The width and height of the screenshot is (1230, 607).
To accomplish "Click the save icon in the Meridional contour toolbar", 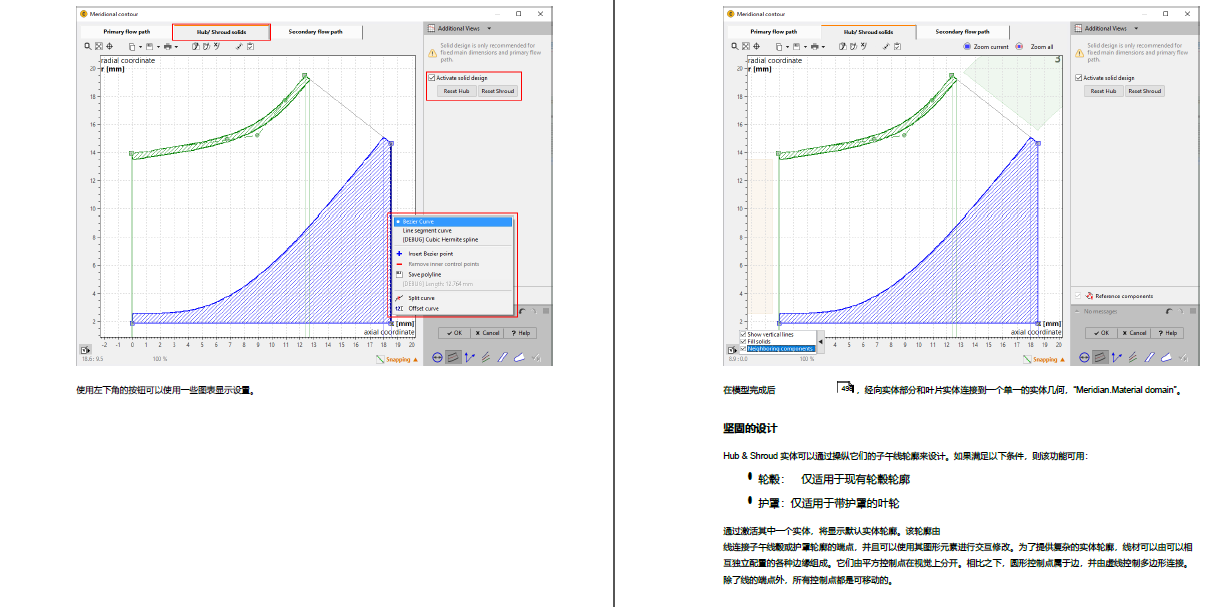I will point(149,46).
